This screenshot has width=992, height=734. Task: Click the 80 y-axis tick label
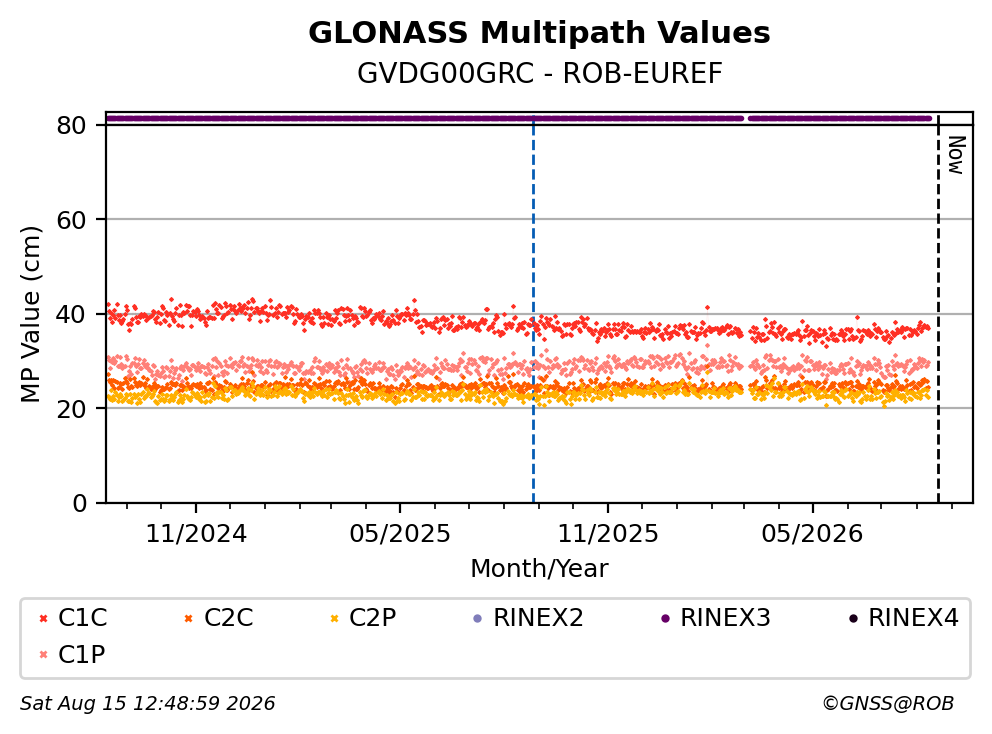click(71, 125)
